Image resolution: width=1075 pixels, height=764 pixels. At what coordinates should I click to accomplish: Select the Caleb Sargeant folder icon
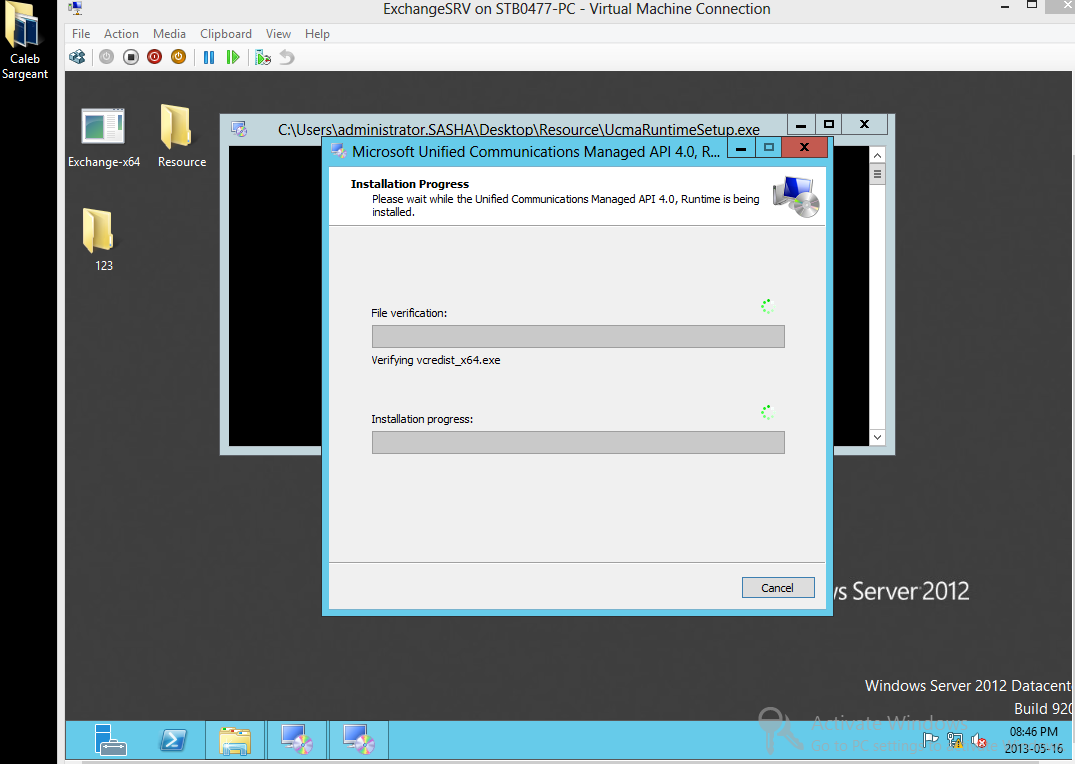(25, 41)
